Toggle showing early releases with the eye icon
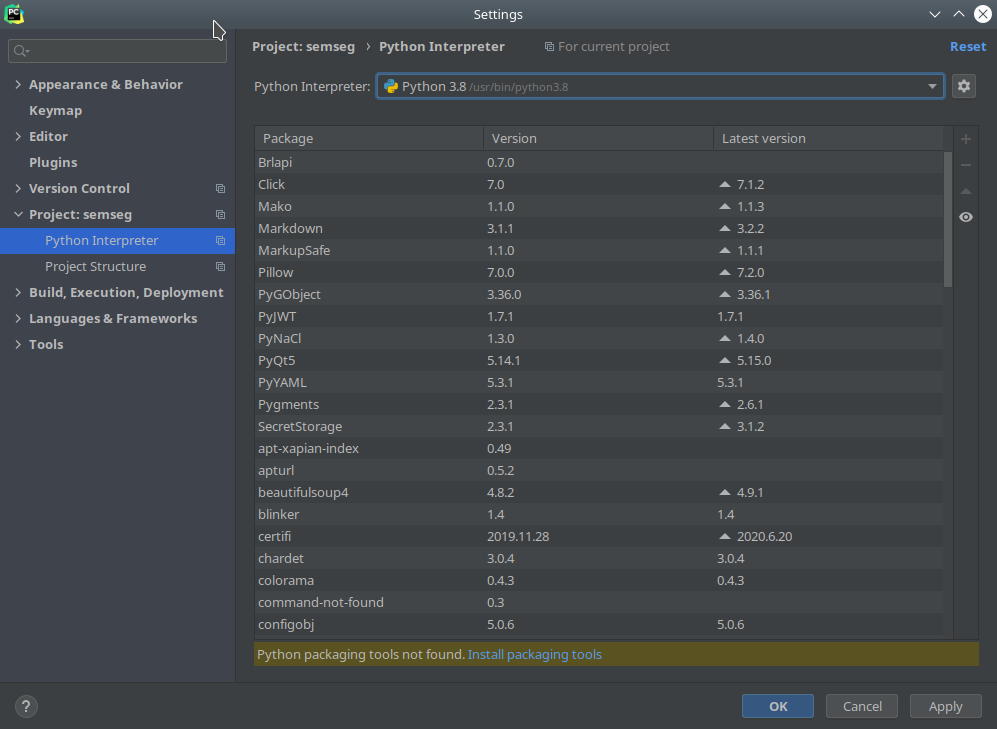This screenshot has width=997, height=729. point(963,217)
